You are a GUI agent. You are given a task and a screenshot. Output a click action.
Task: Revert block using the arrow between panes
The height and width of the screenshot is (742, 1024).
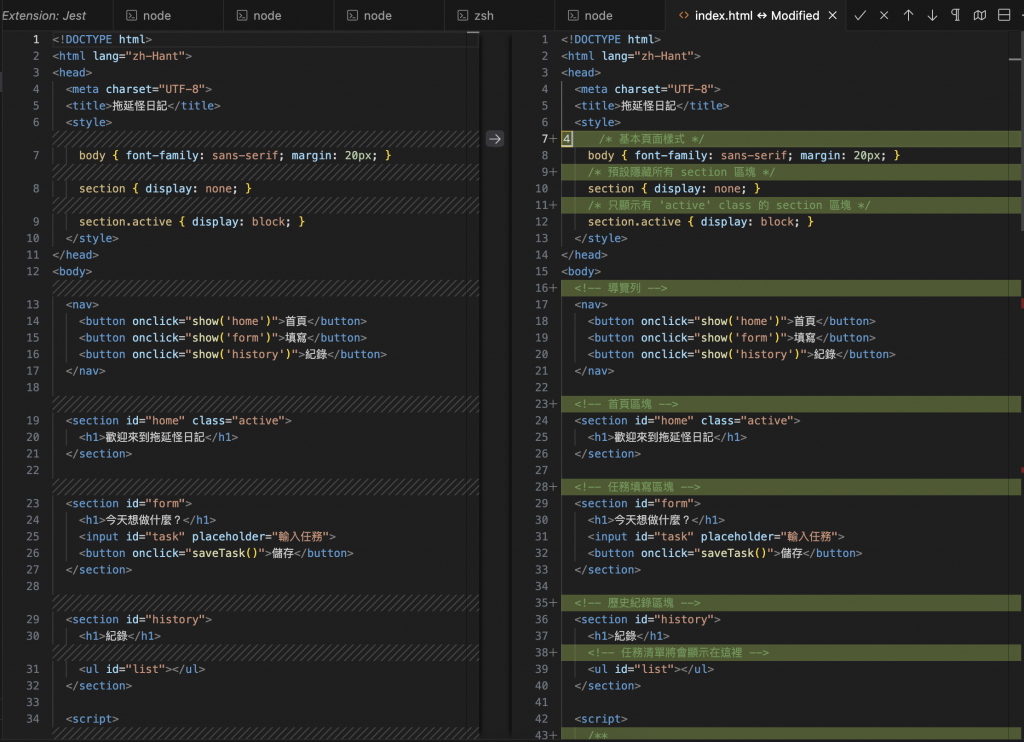click(x=495, y=139)
